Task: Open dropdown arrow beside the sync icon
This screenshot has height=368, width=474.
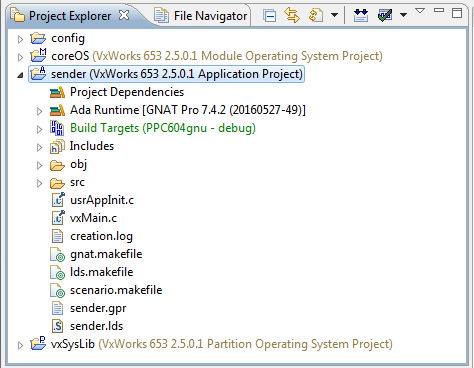Action: click(x=334, y=15)
